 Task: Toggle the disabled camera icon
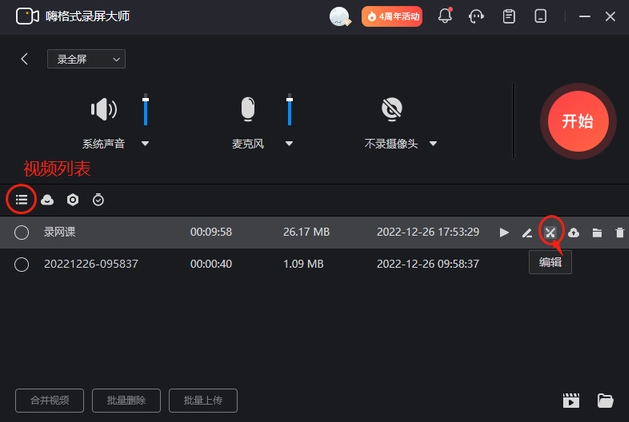392,109
